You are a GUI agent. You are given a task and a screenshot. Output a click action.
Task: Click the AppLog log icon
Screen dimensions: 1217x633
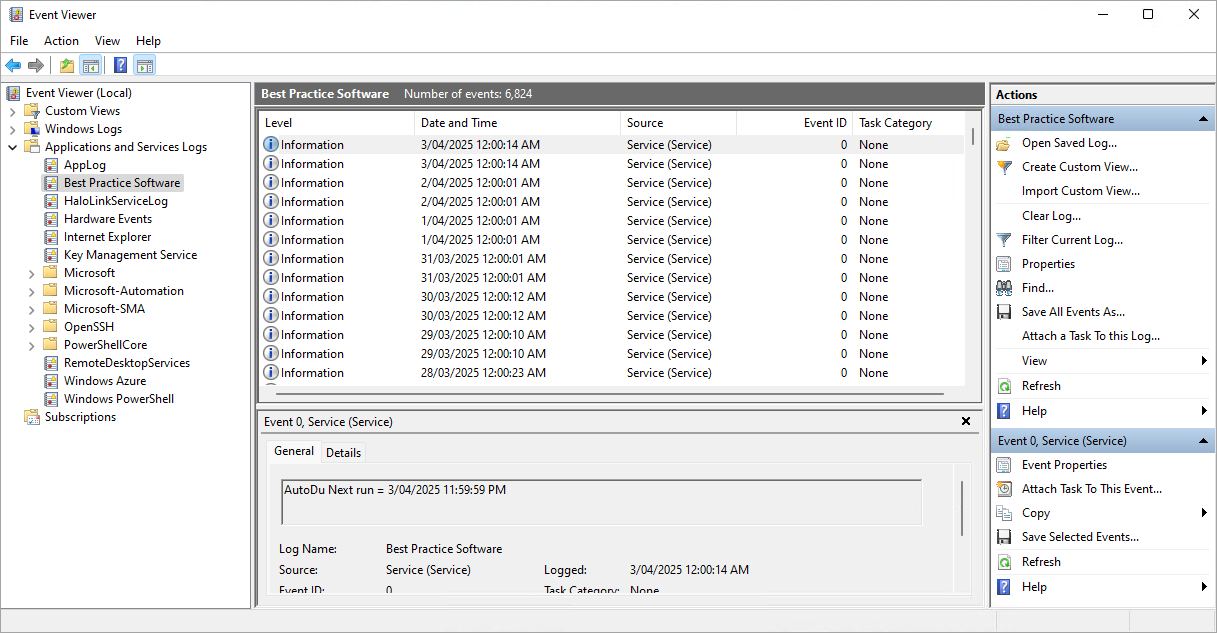52,165
